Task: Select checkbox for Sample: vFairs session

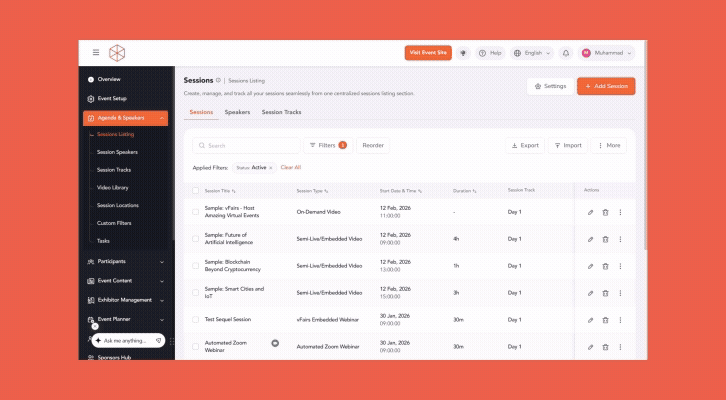Action: click(x=196, y=212)
